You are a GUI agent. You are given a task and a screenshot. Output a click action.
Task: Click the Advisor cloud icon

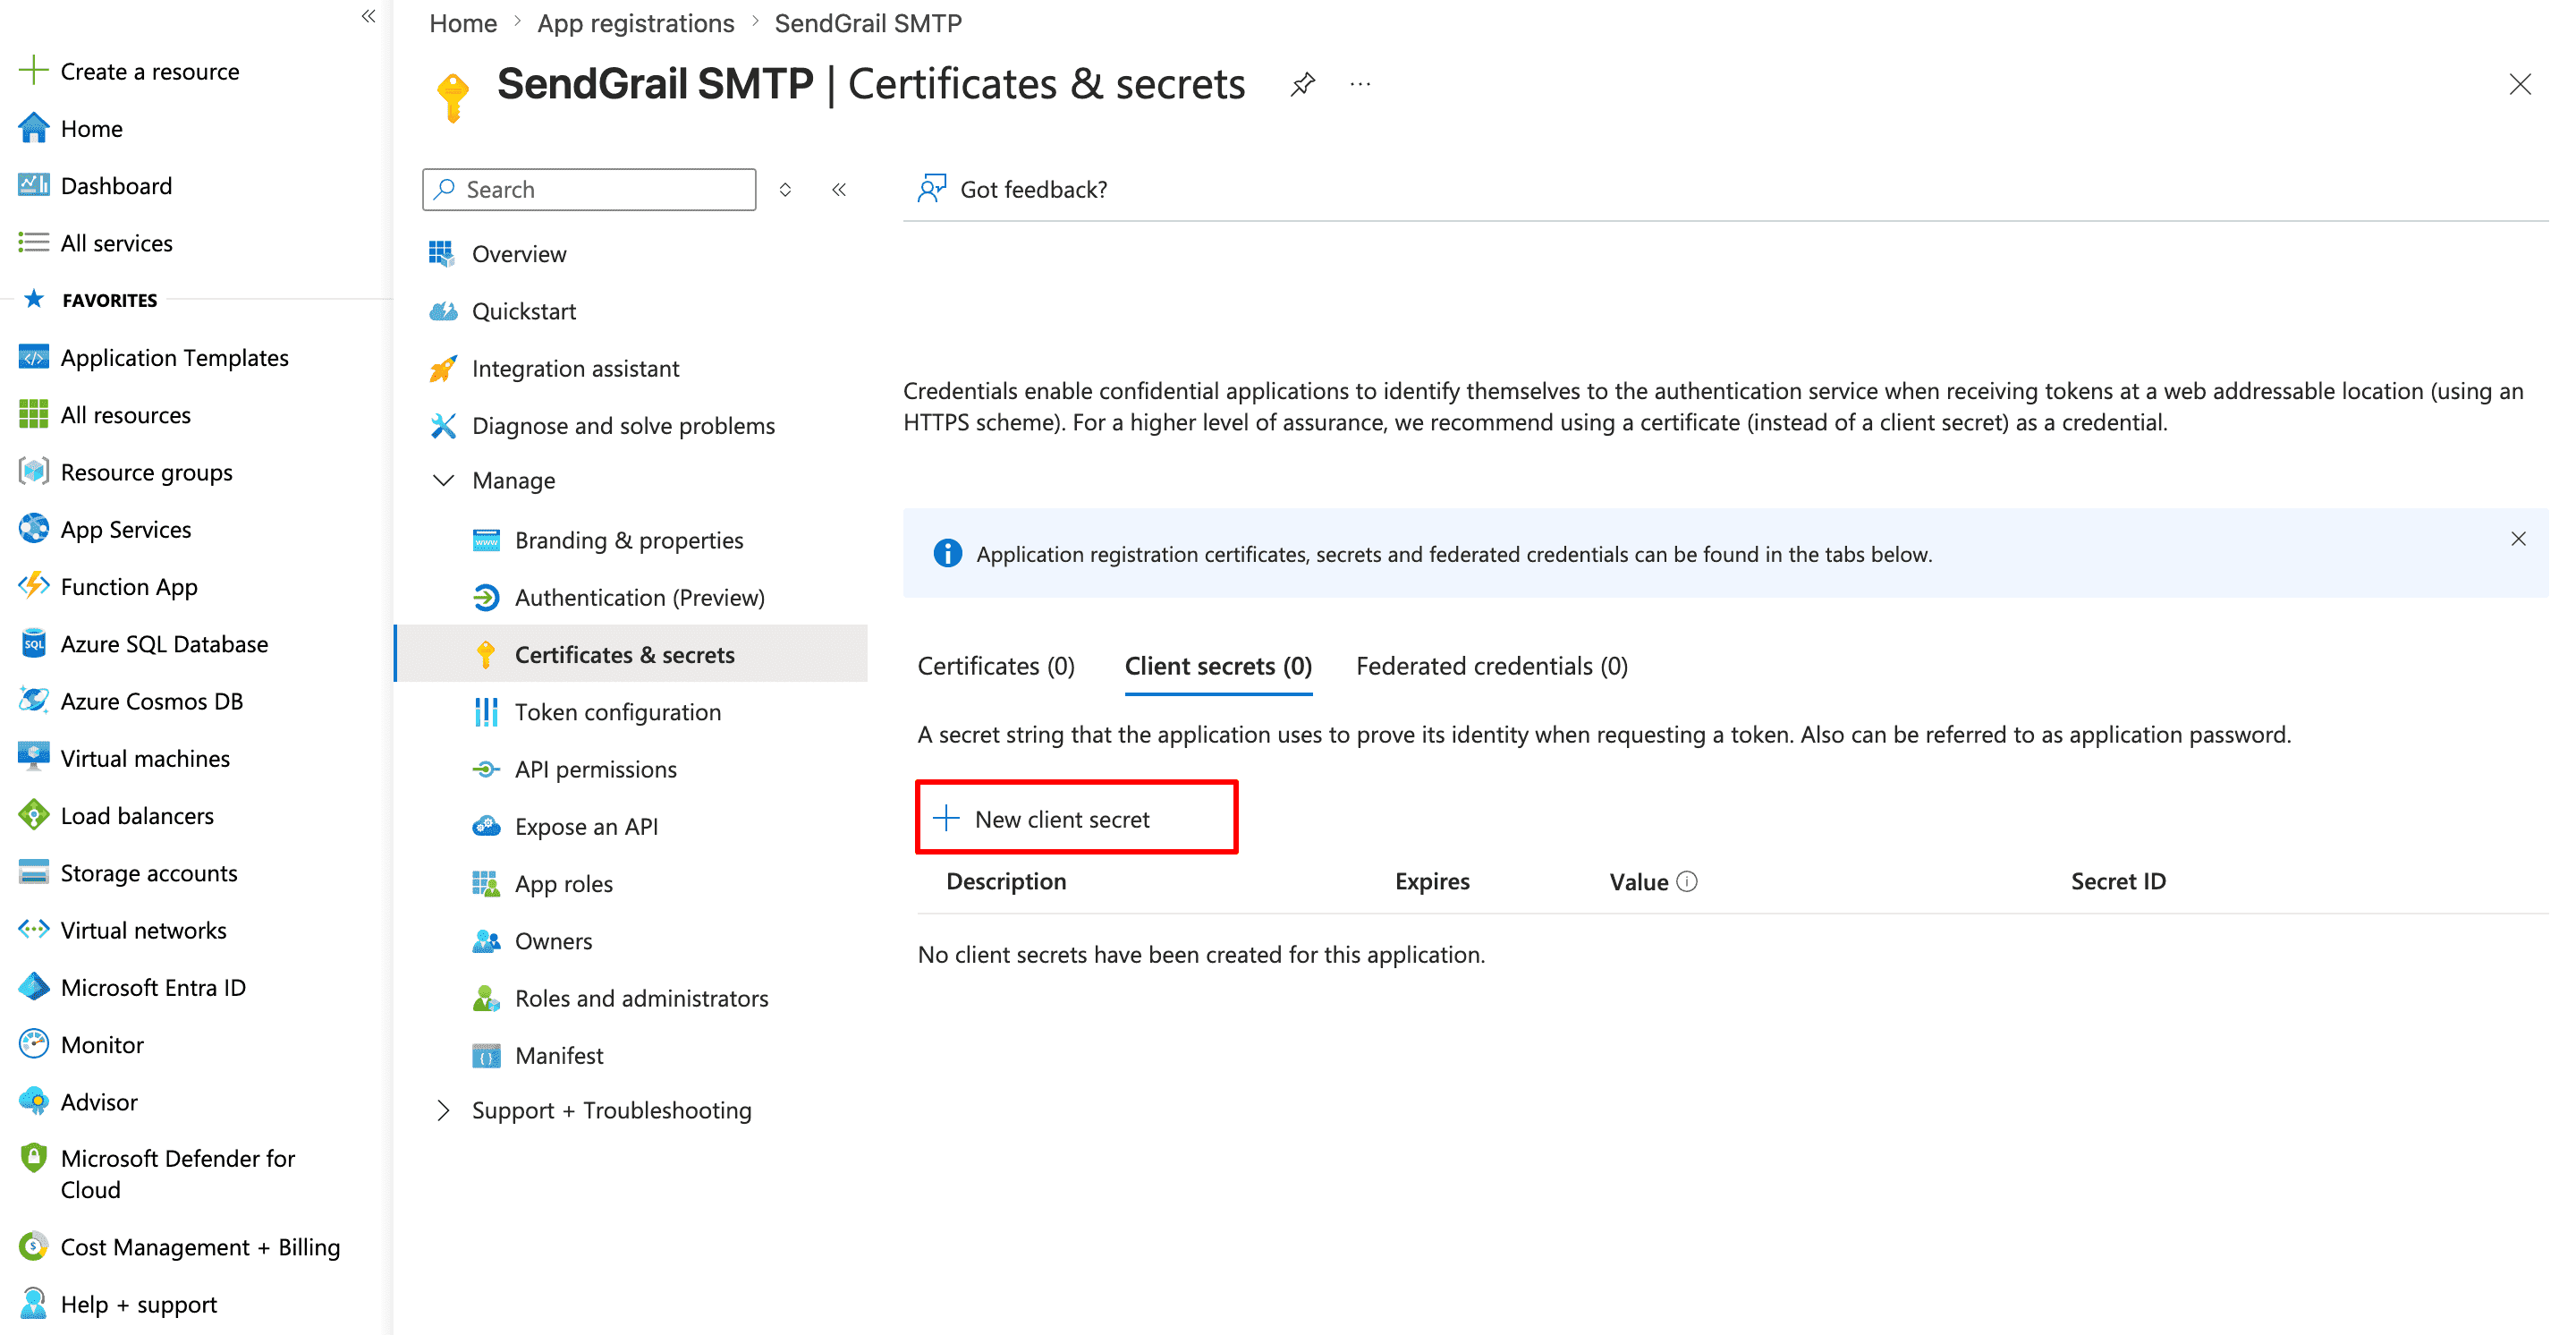[x=33, y=1100]
